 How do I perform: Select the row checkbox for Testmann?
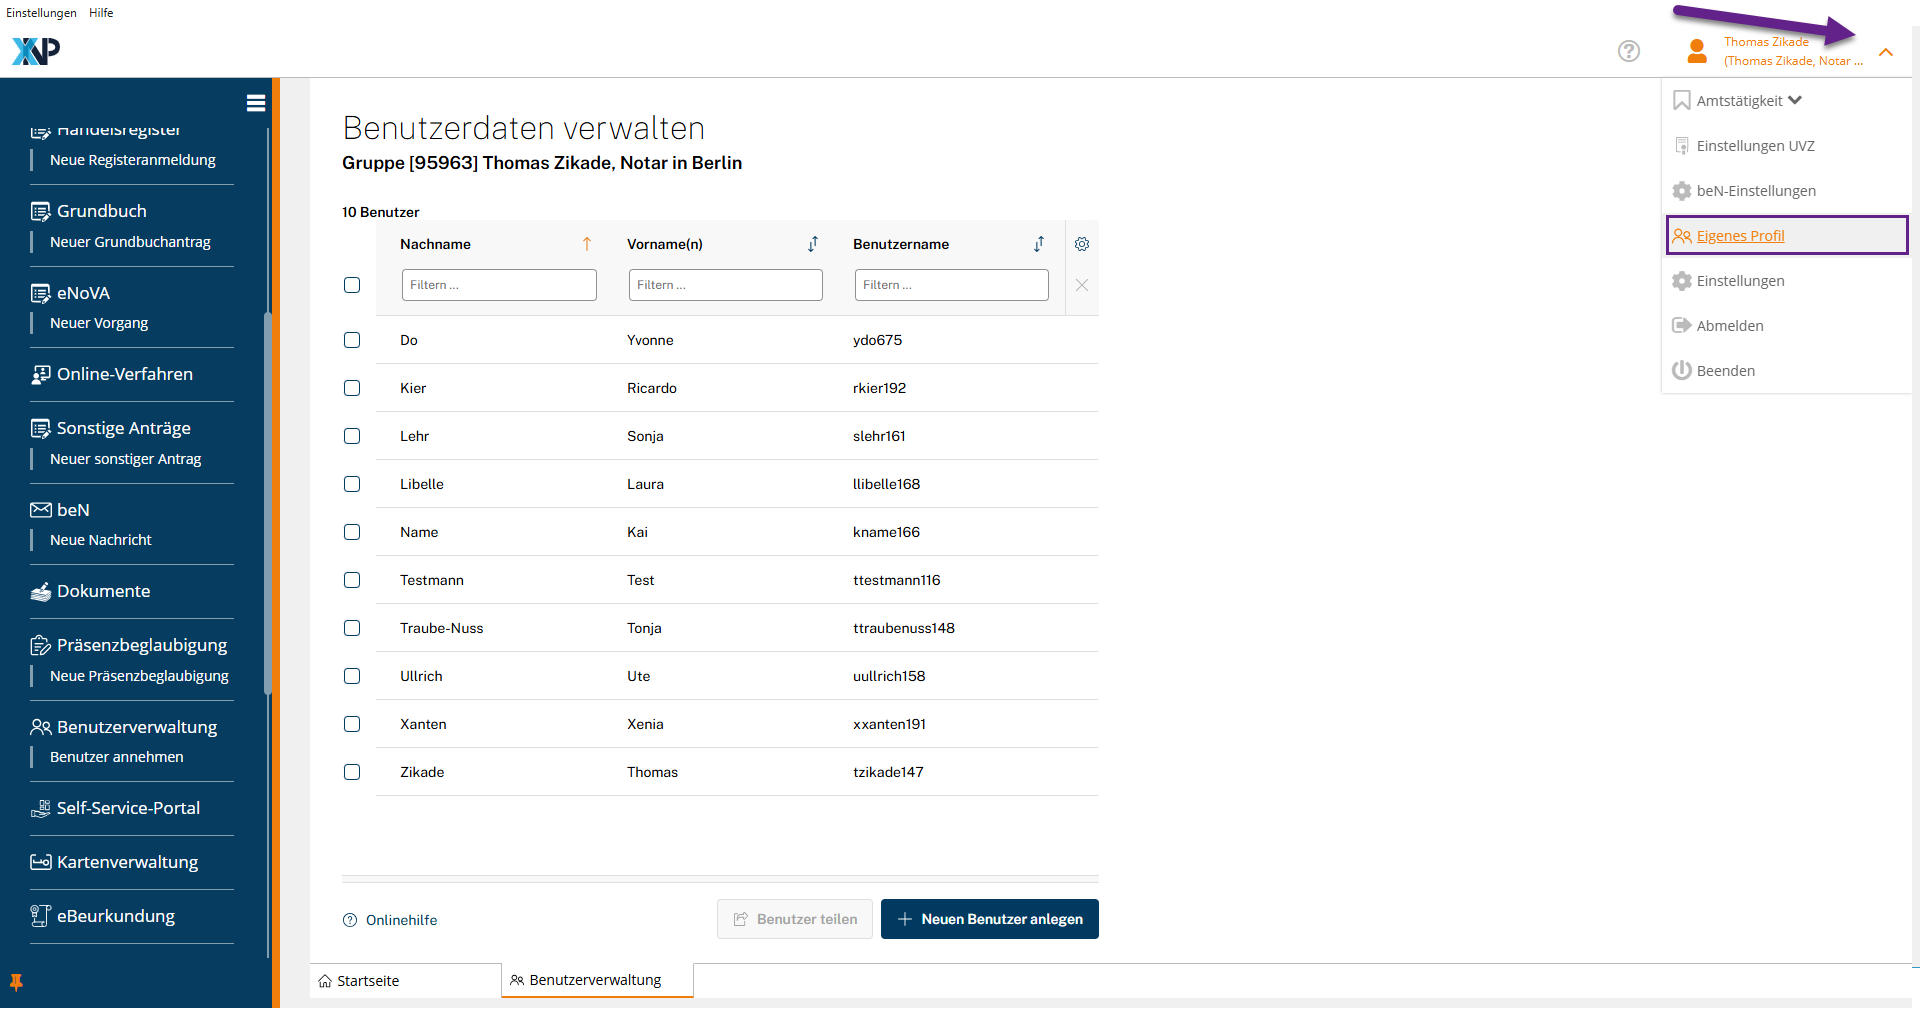352,580
